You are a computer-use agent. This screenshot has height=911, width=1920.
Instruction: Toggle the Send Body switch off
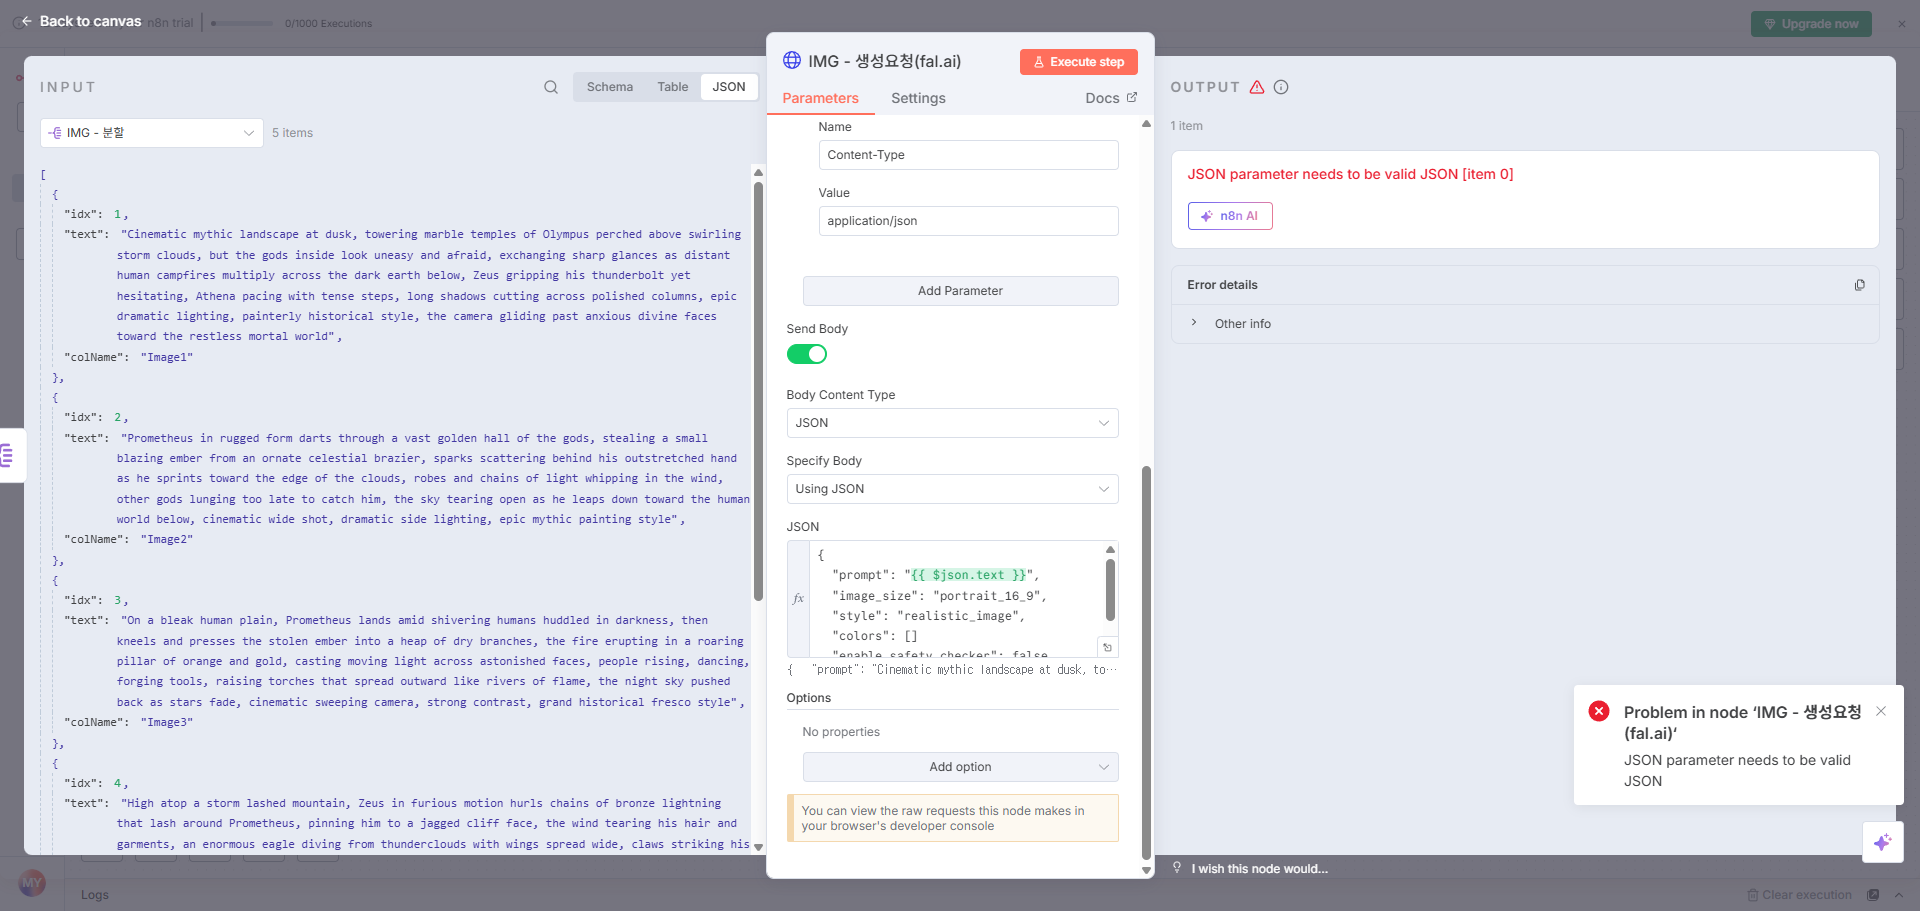[x=807, y=354]
